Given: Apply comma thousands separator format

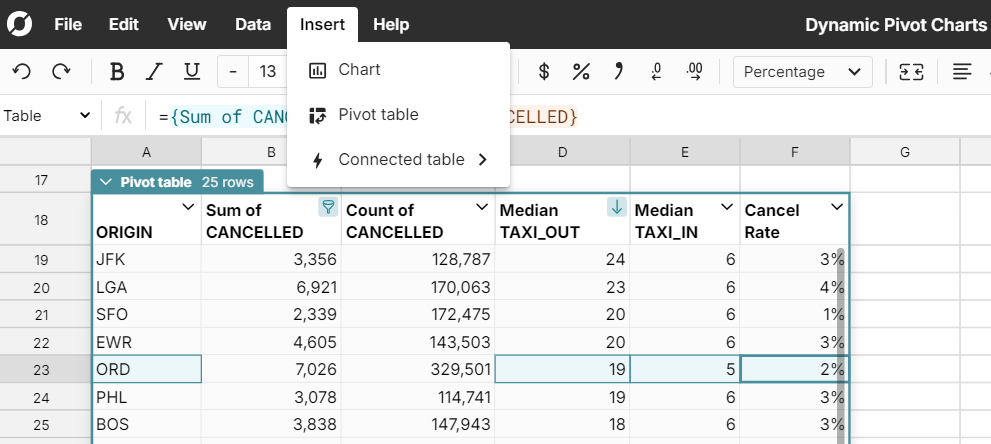Looking at the screenshot, I should [618, 71].
